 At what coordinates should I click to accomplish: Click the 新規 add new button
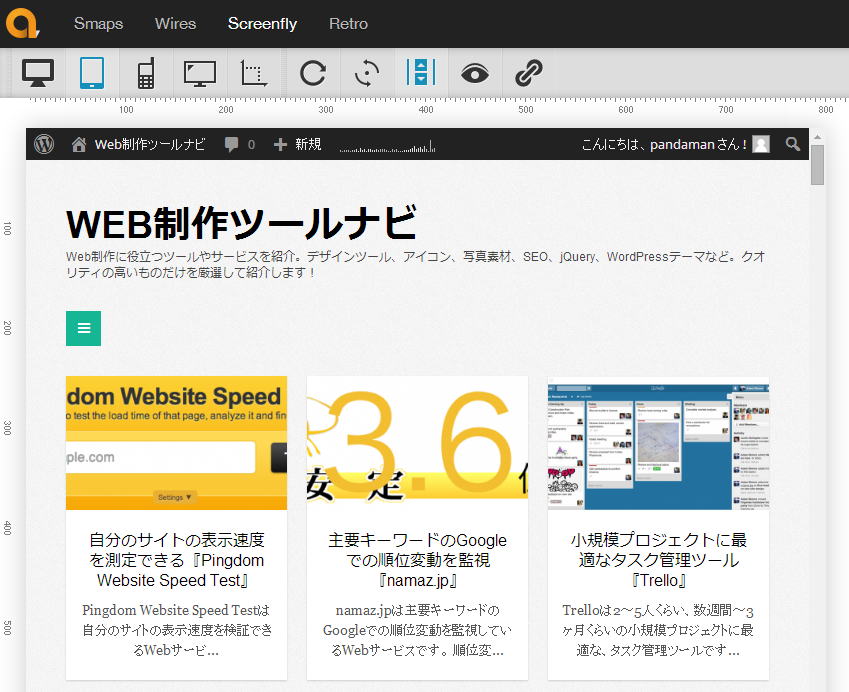click(x=298, y=144)
